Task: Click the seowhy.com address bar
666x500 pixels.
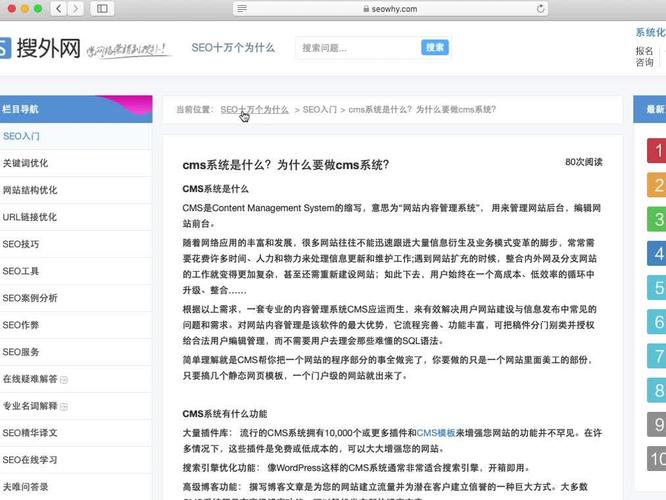Action: [x=390, y=8]
